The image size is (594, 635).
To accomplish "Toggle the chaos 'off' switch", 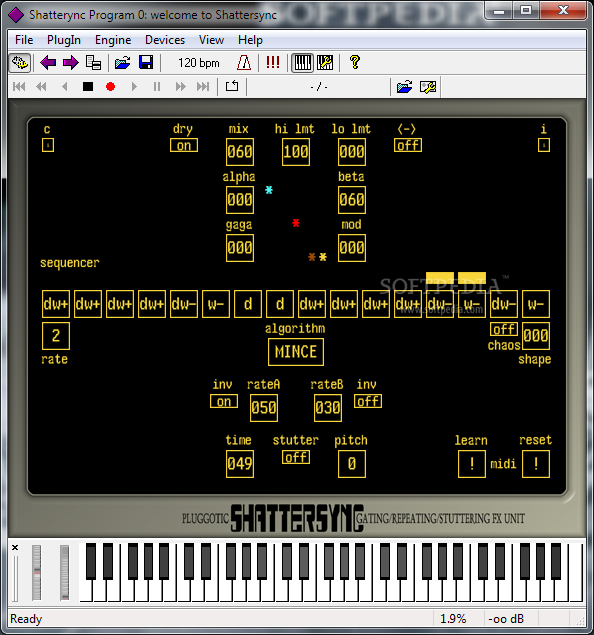I will tap(504, 329).
